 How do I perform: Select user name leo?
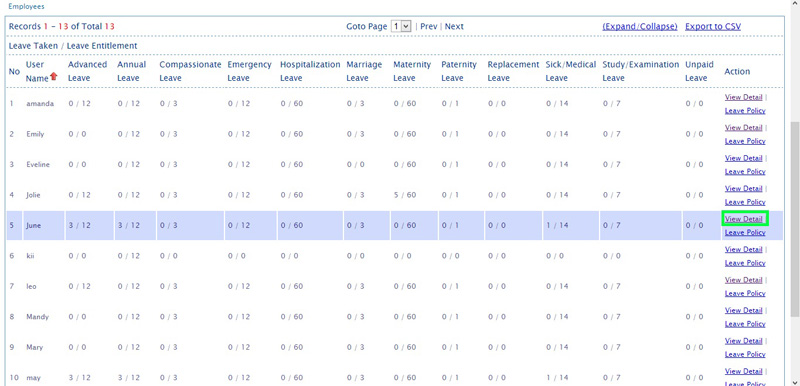click(31, 287)
